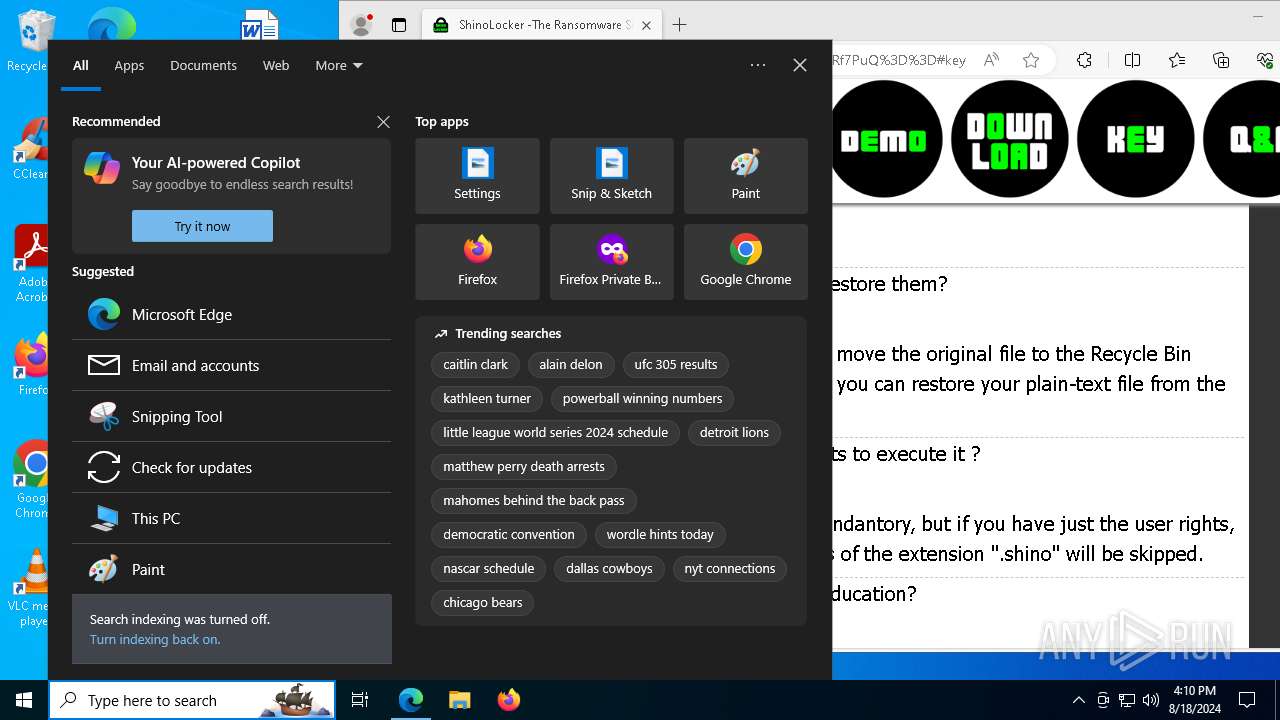Open Paint in the Suggested list
The height and width of the screenshot is (720, 1280).
231,569
